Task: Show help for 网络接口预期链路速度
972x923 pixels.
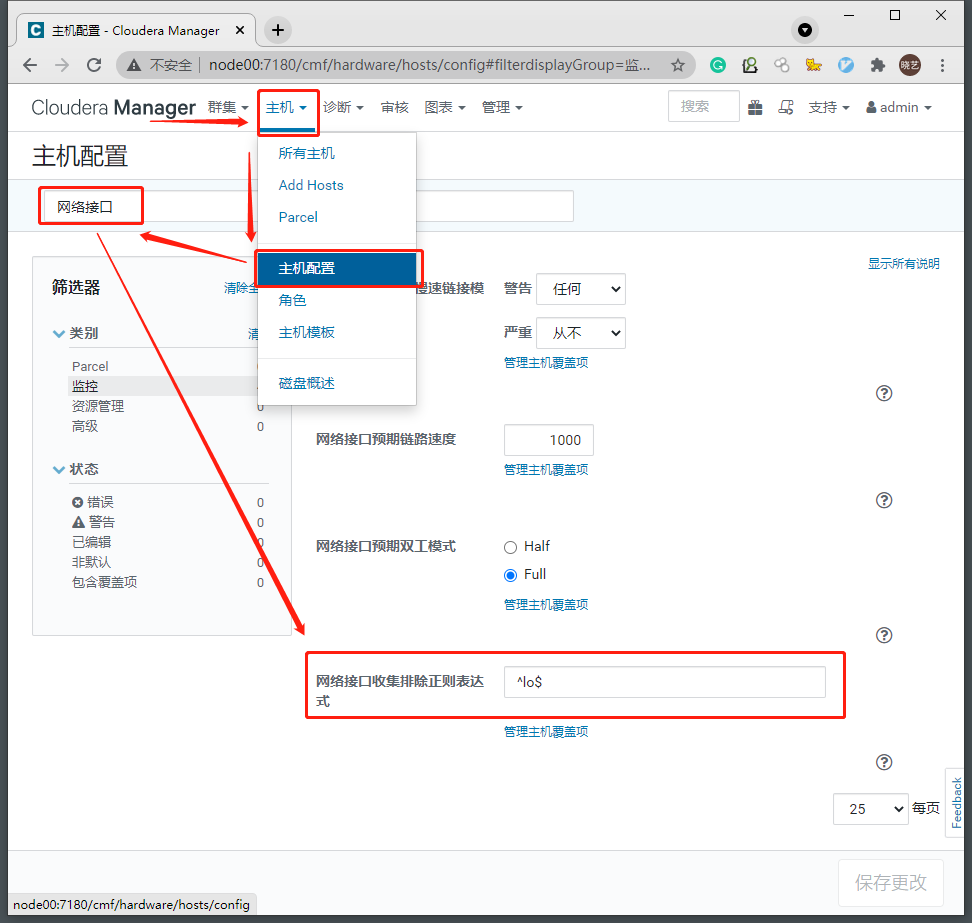Action: 884,500
